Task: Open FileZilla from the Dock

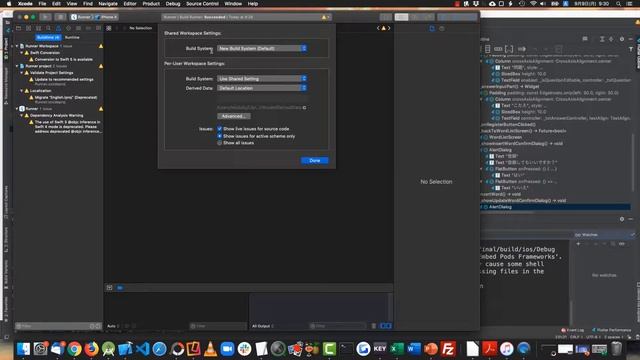Action: click(x=448, y=349)
